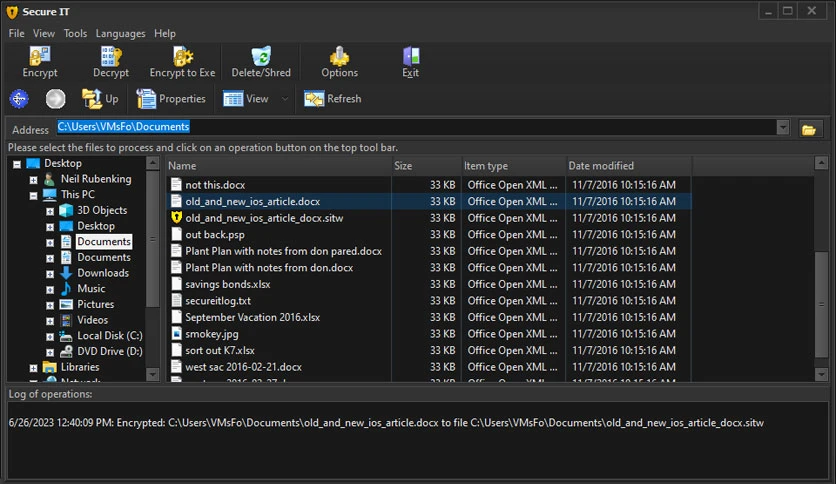The height and width of the screenshot is (484, 836).
Task: Sort by the Size column header
Action: coord(427,166)
